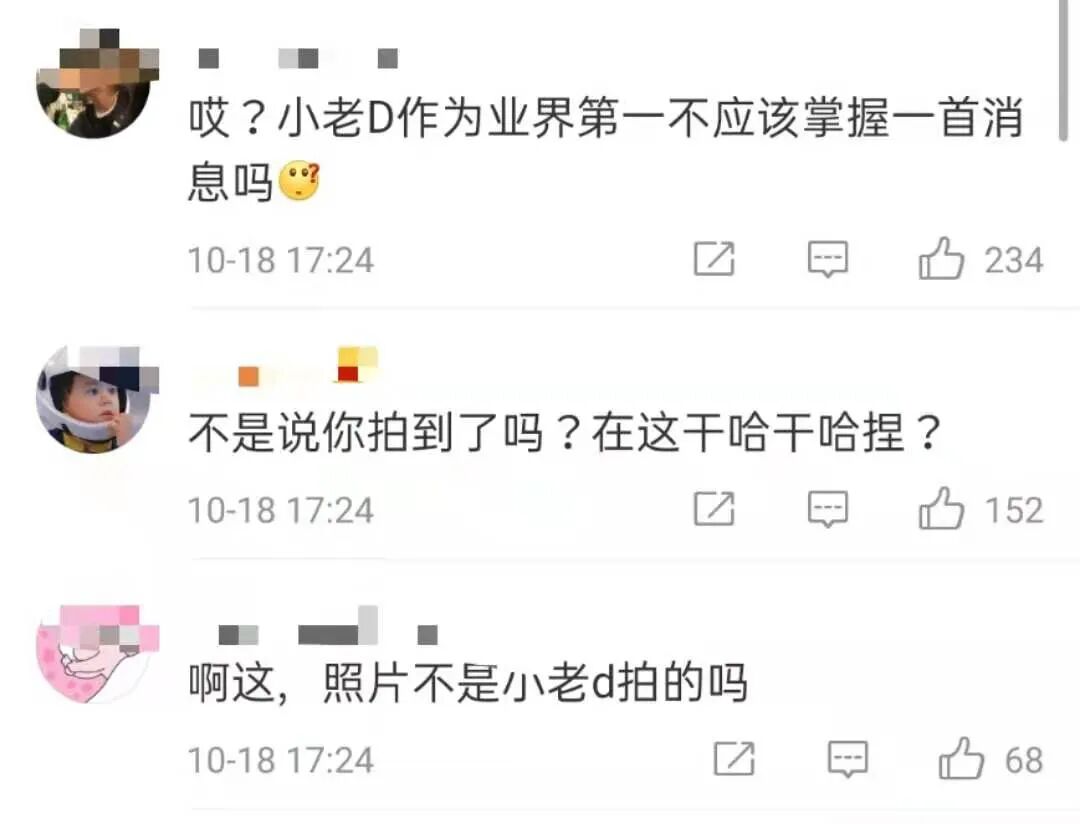Open the helmet baby avatar profile
The height and width of the screenshot is (824, 1080).
click(96, 400)
